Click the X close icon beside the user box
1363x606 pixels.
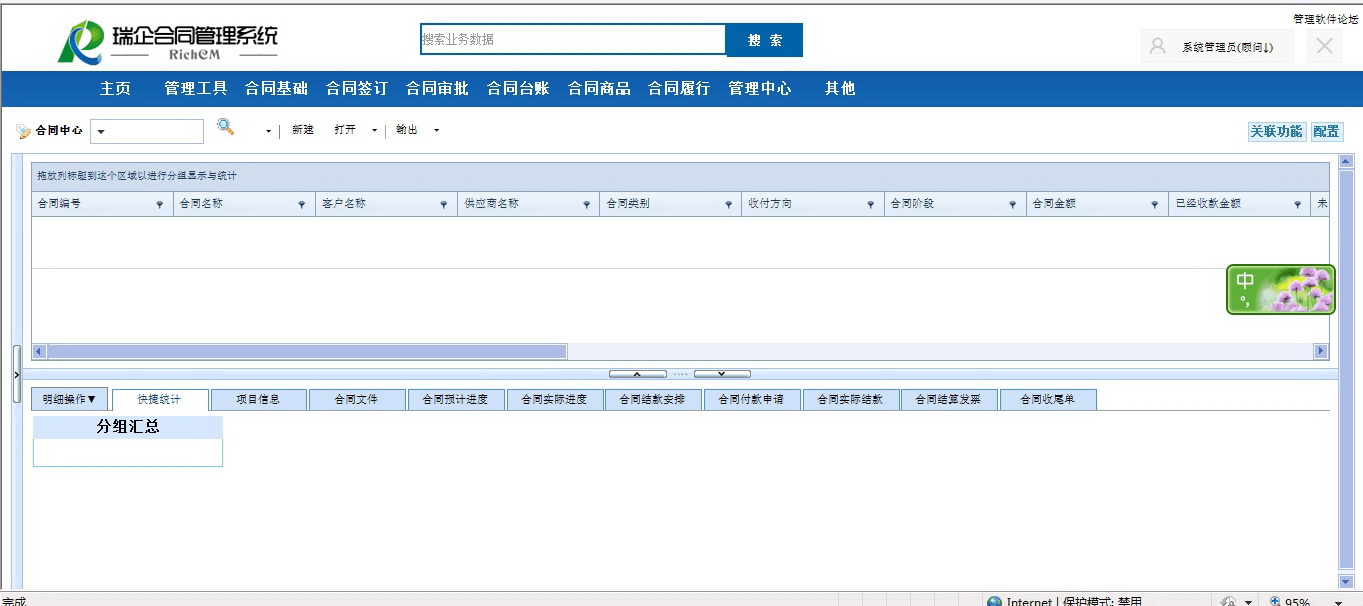tap(1324, 46)
